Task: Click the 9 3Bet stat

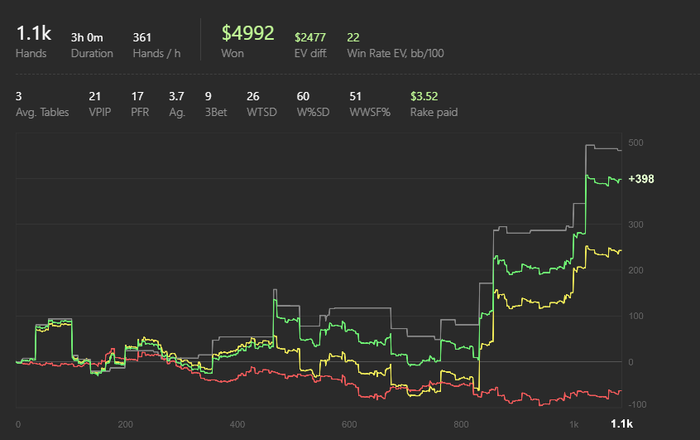Action: tap(208, 96)
